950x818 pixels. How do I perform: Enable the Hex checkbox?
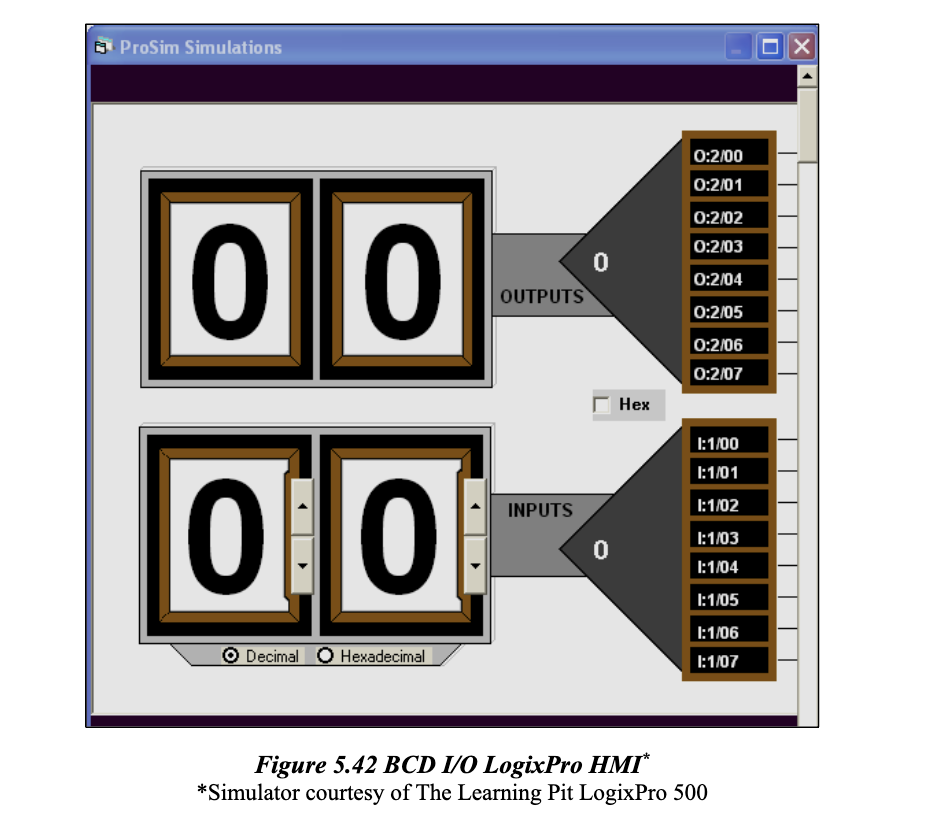(x=601, y=404)
